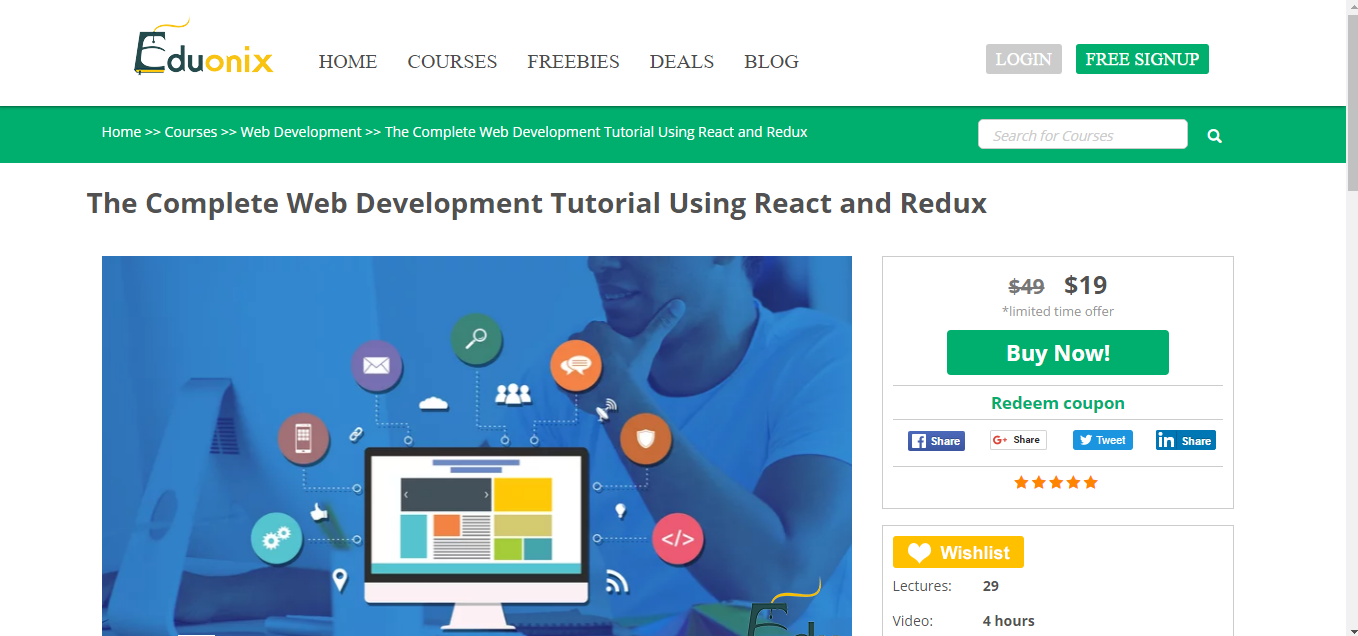Go to Home in breadcrumb
The width and height of the screenshot is (1358, 636).
click(x=121, y=132)
